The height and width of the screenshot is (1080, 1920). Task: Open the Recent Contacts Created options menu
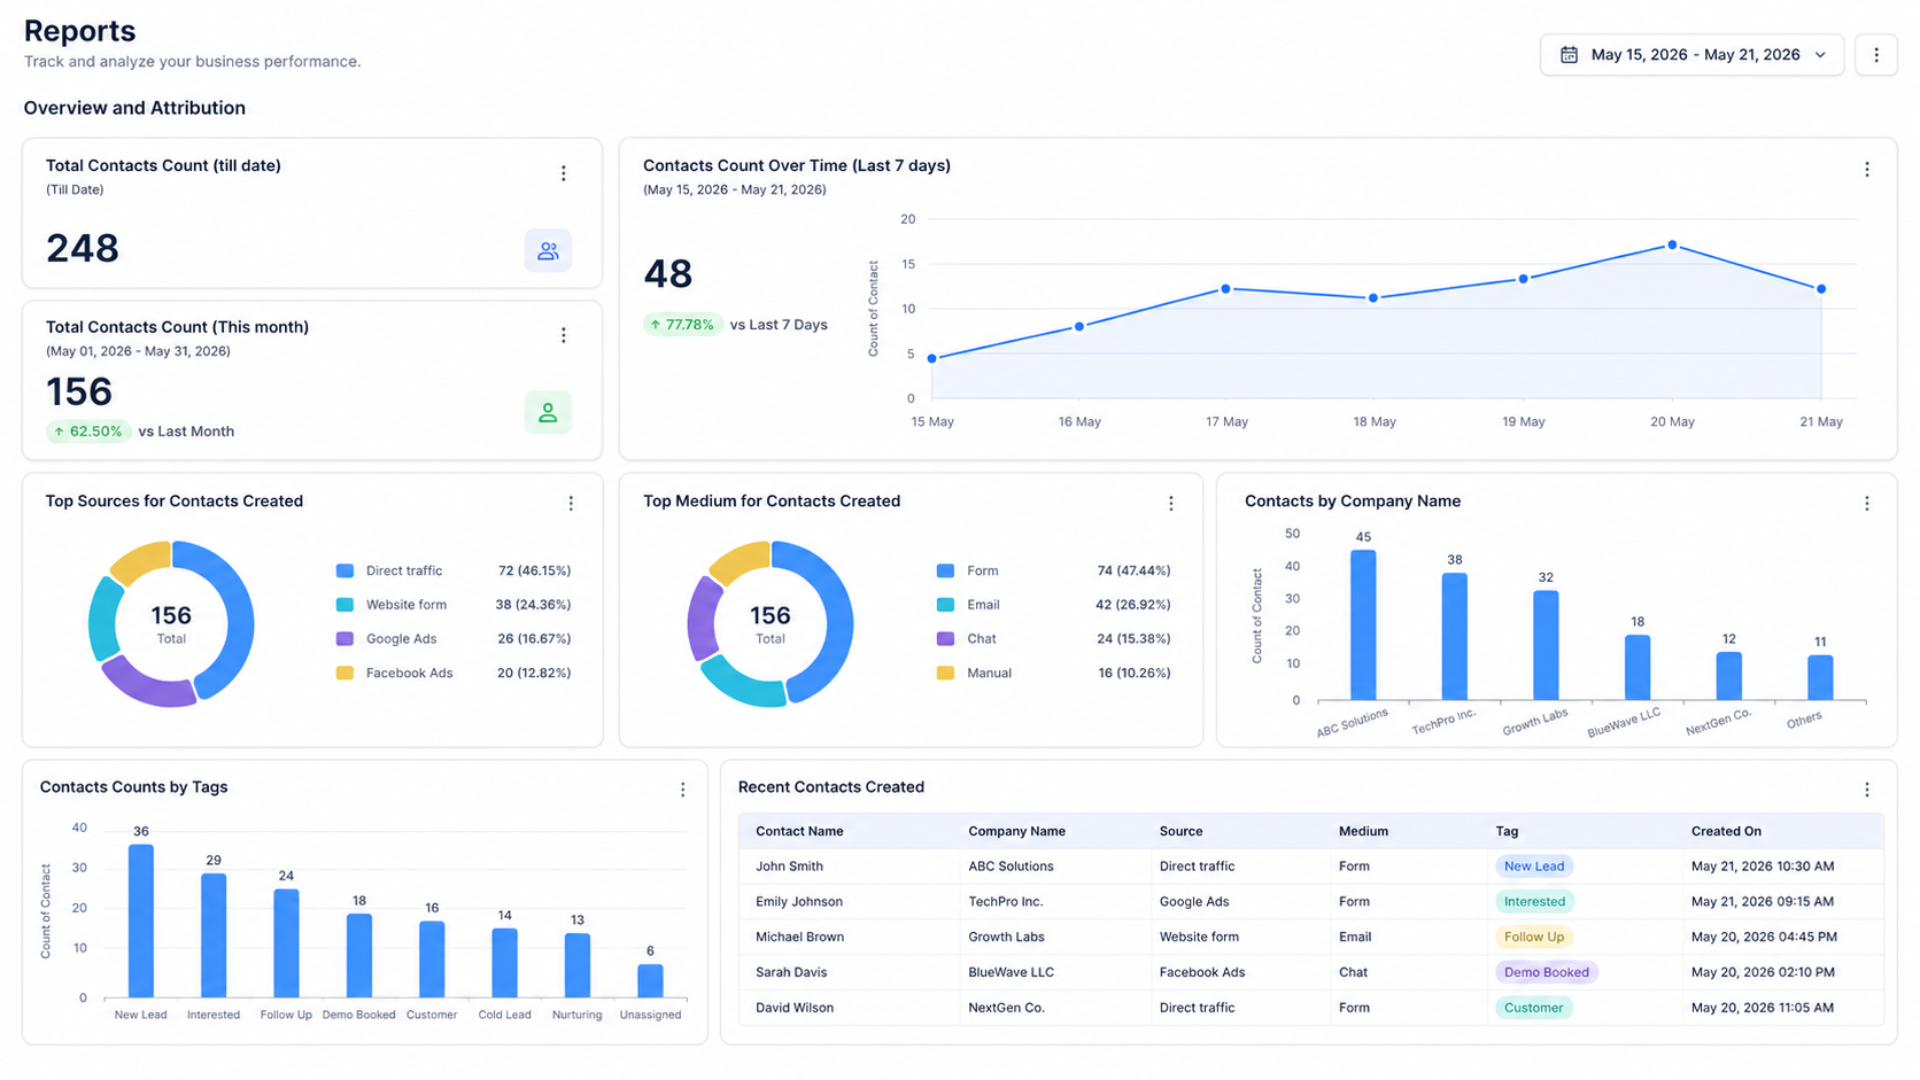point(1866,790)
